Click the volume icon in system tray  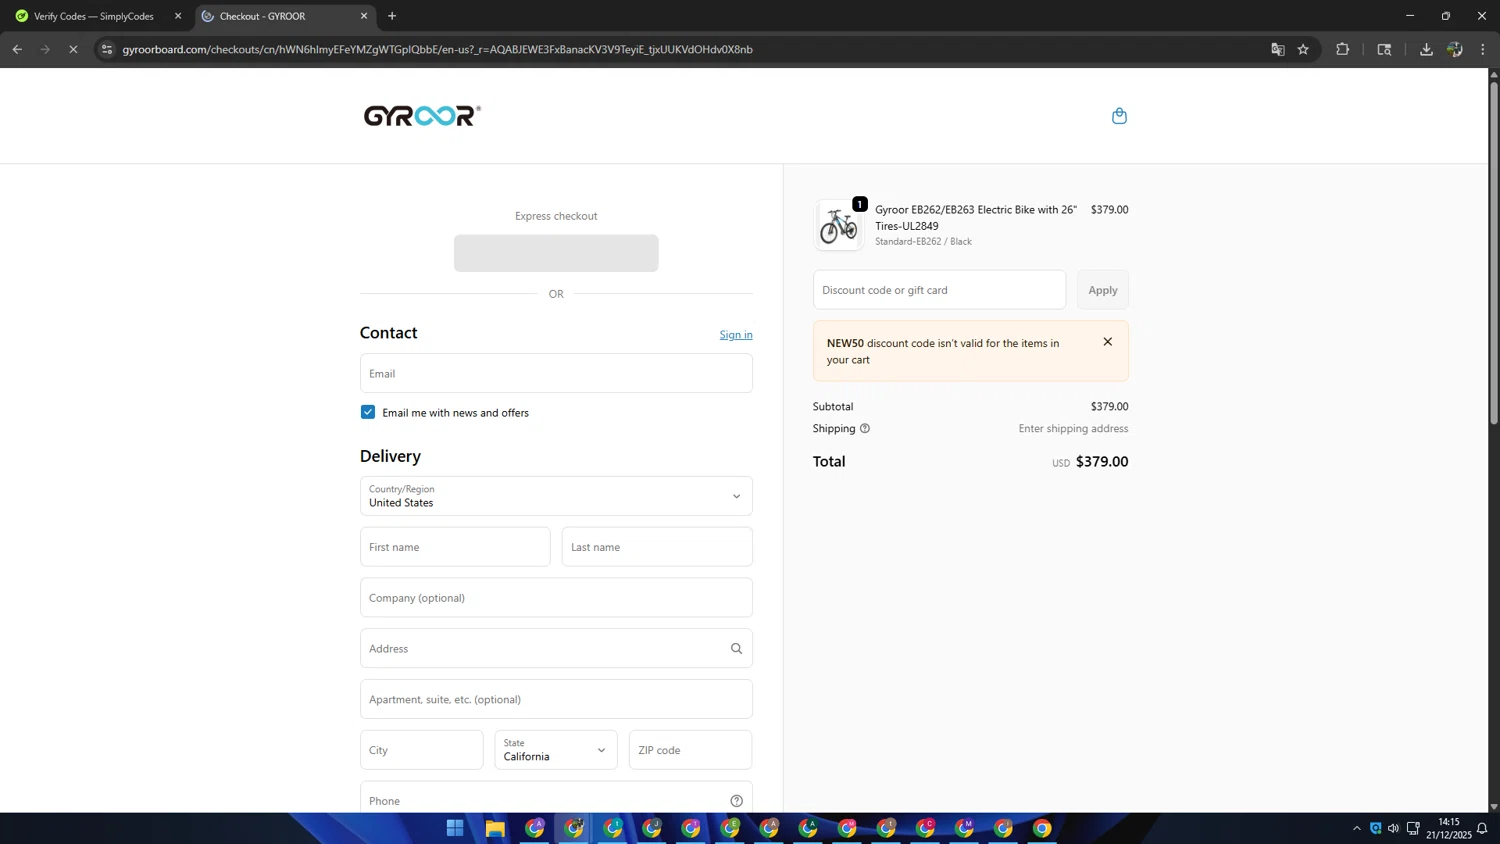(x=1393, y=829)
